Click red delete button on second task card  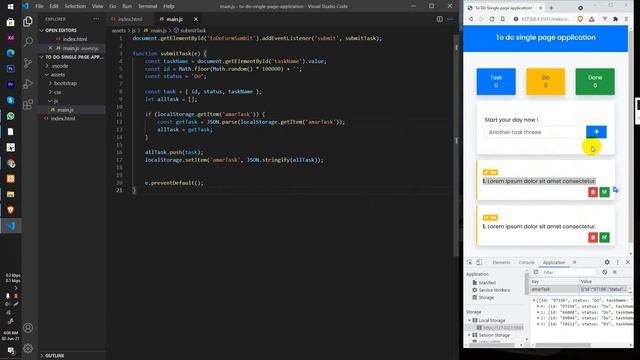[x=593, y=237]
